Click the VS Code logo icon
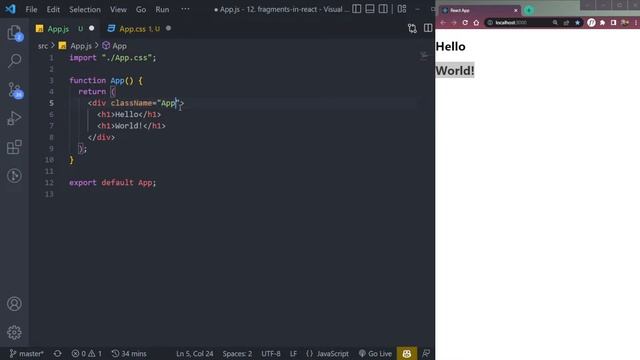Viewport: 640px width, 360px height. click(x=10, y=9)
